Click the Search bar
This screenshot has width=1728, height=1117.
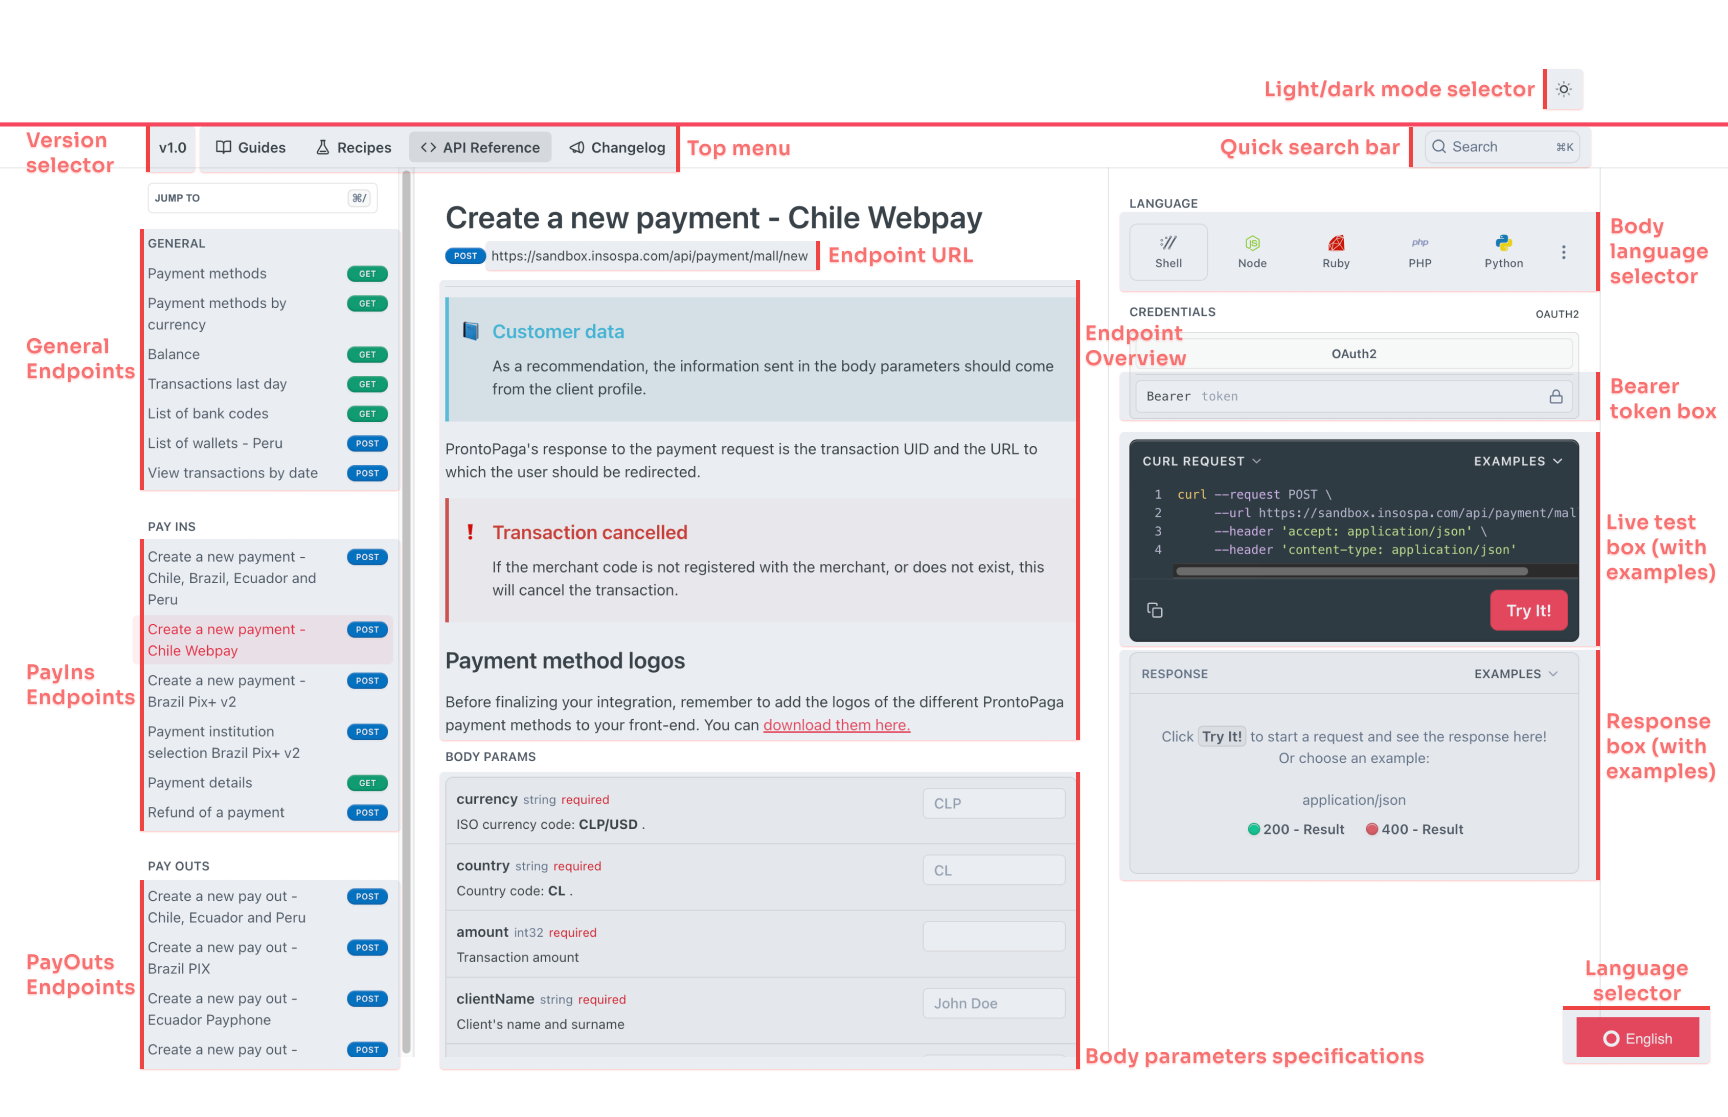(x=1503, y=147)
